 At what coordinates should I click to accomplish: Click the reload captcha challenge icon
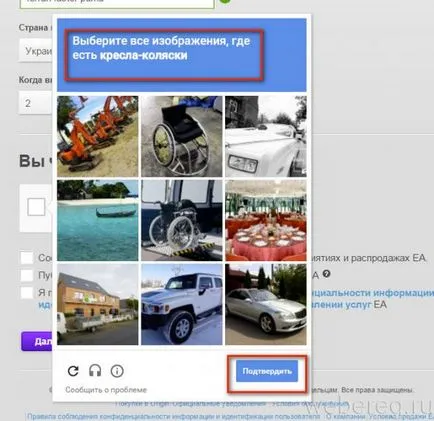tap(73, 371)
